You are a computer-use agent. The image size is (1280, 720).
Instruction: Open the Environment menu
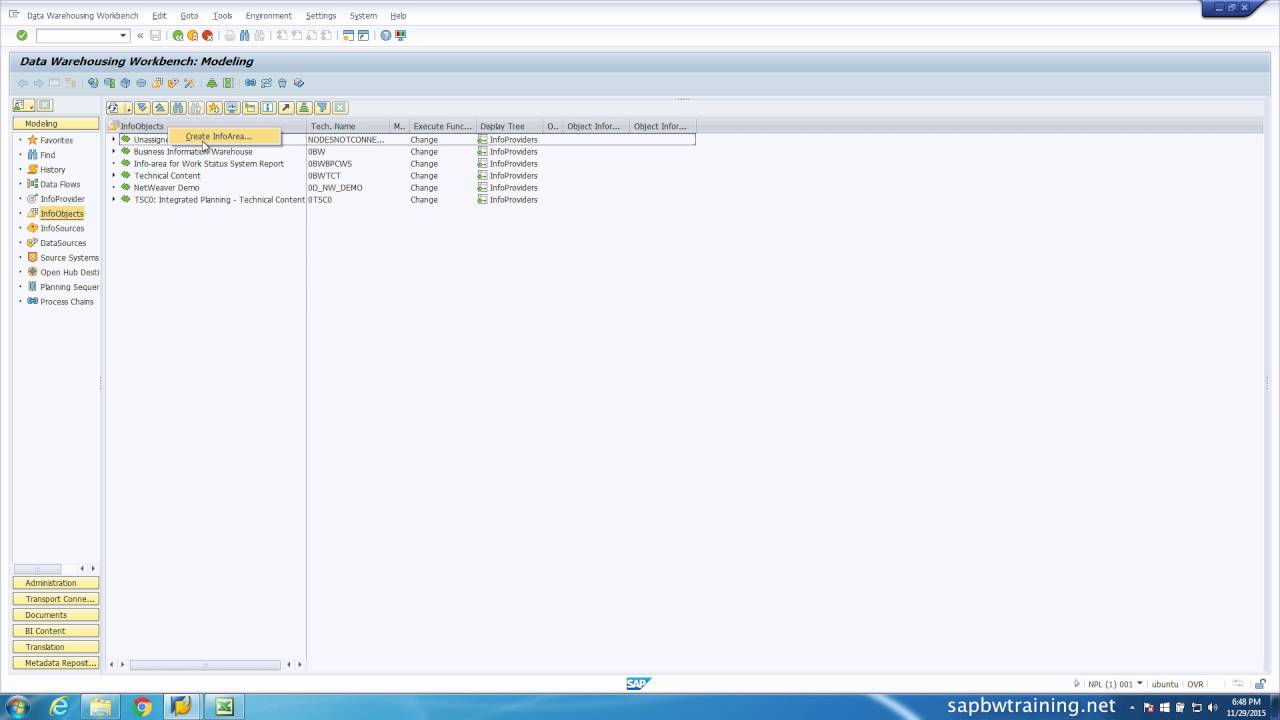click(x=268, y=16)
